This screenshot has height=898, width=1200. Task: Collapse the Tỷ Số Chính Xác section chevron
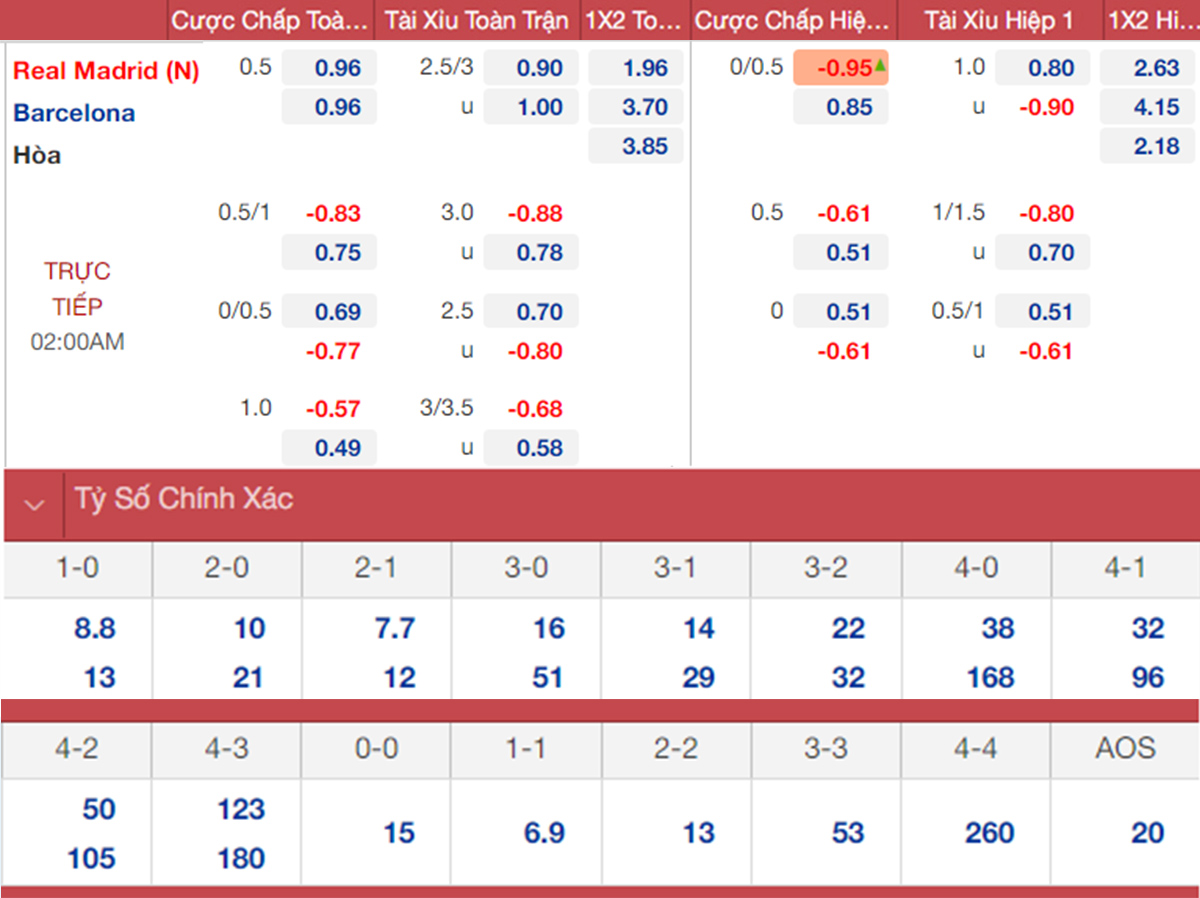tap(35, 504)
